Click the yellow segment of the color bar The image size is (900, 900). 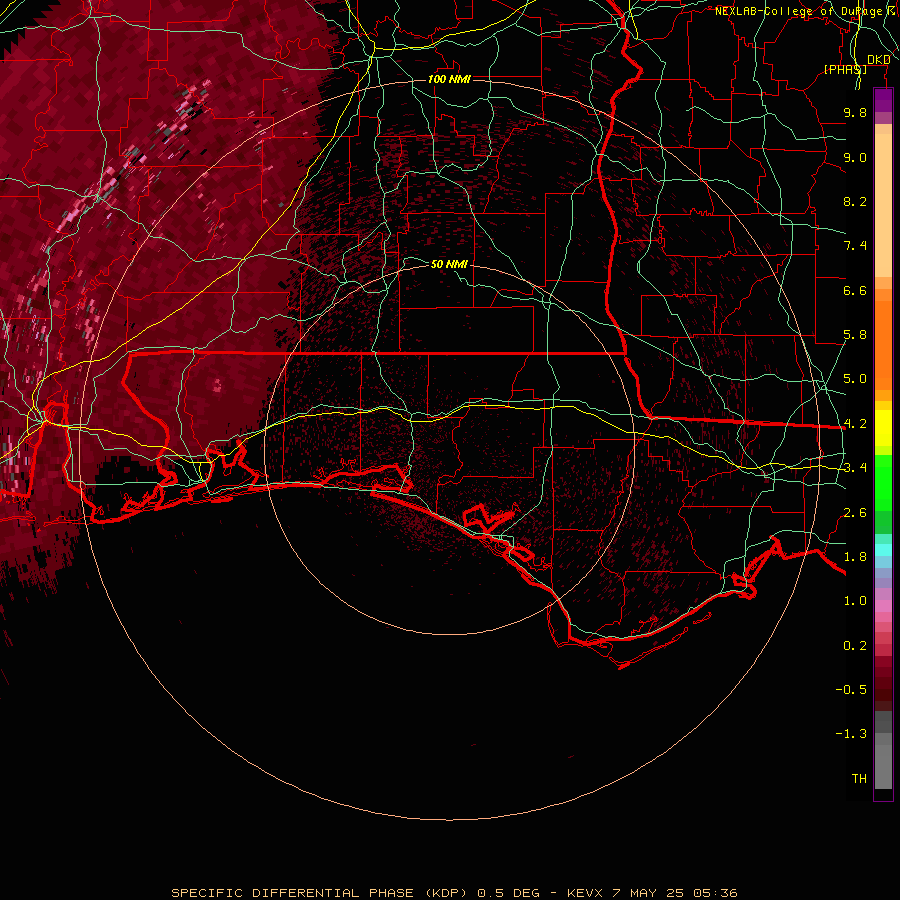[x=883, y=428]
